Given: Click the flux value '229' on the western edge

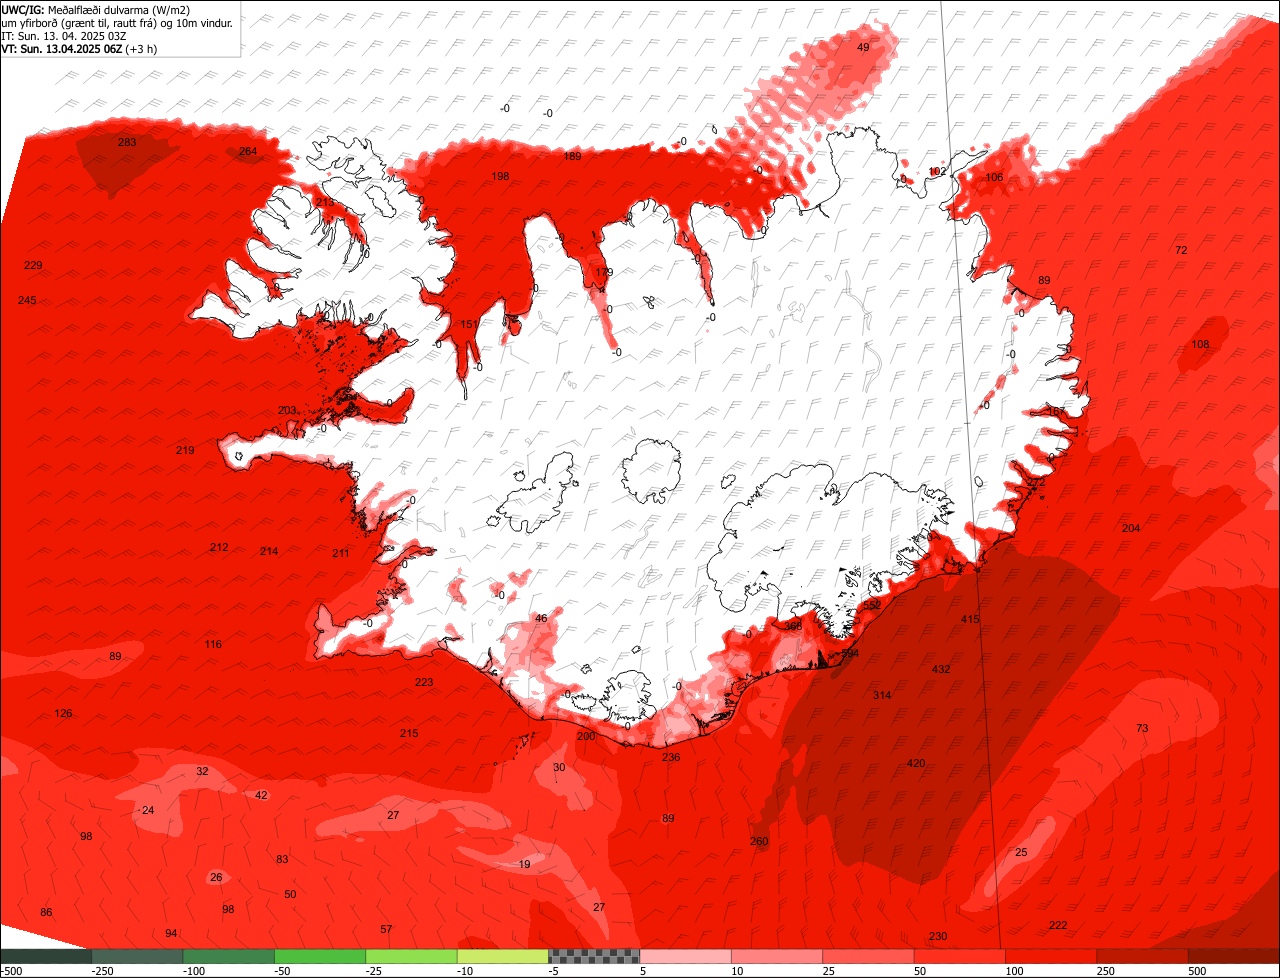Looking at the screenshot, I should [x=33, y=265].
